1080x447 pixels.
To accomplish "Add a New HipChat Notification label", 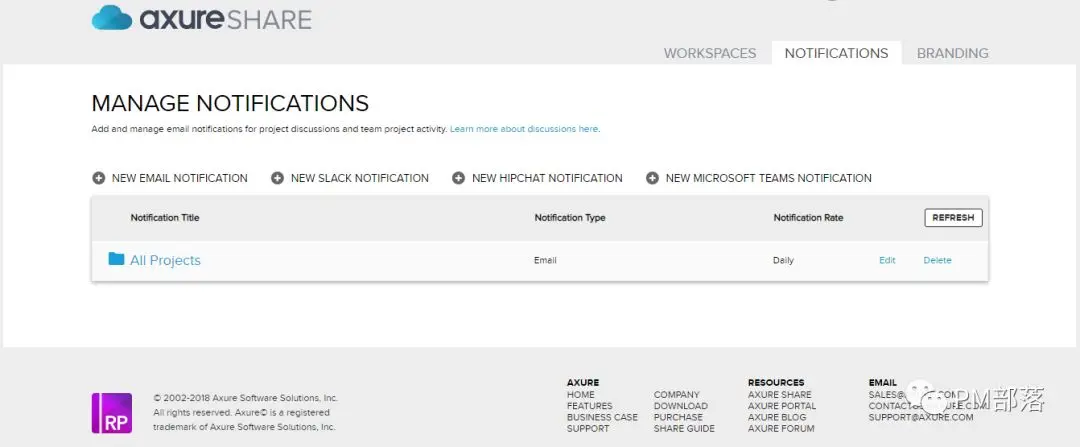I will pyautogui.click(x=547, y=178).
